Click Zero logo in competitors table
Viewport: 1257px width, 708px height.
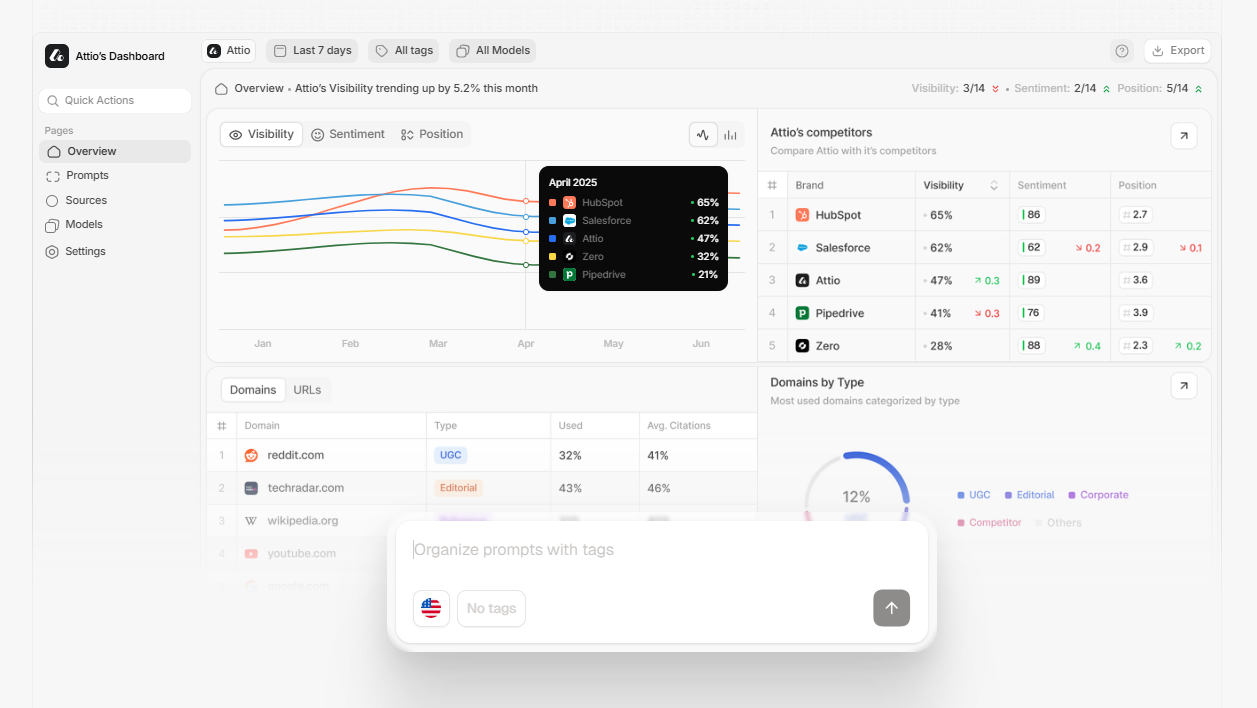tap(802, 346)
